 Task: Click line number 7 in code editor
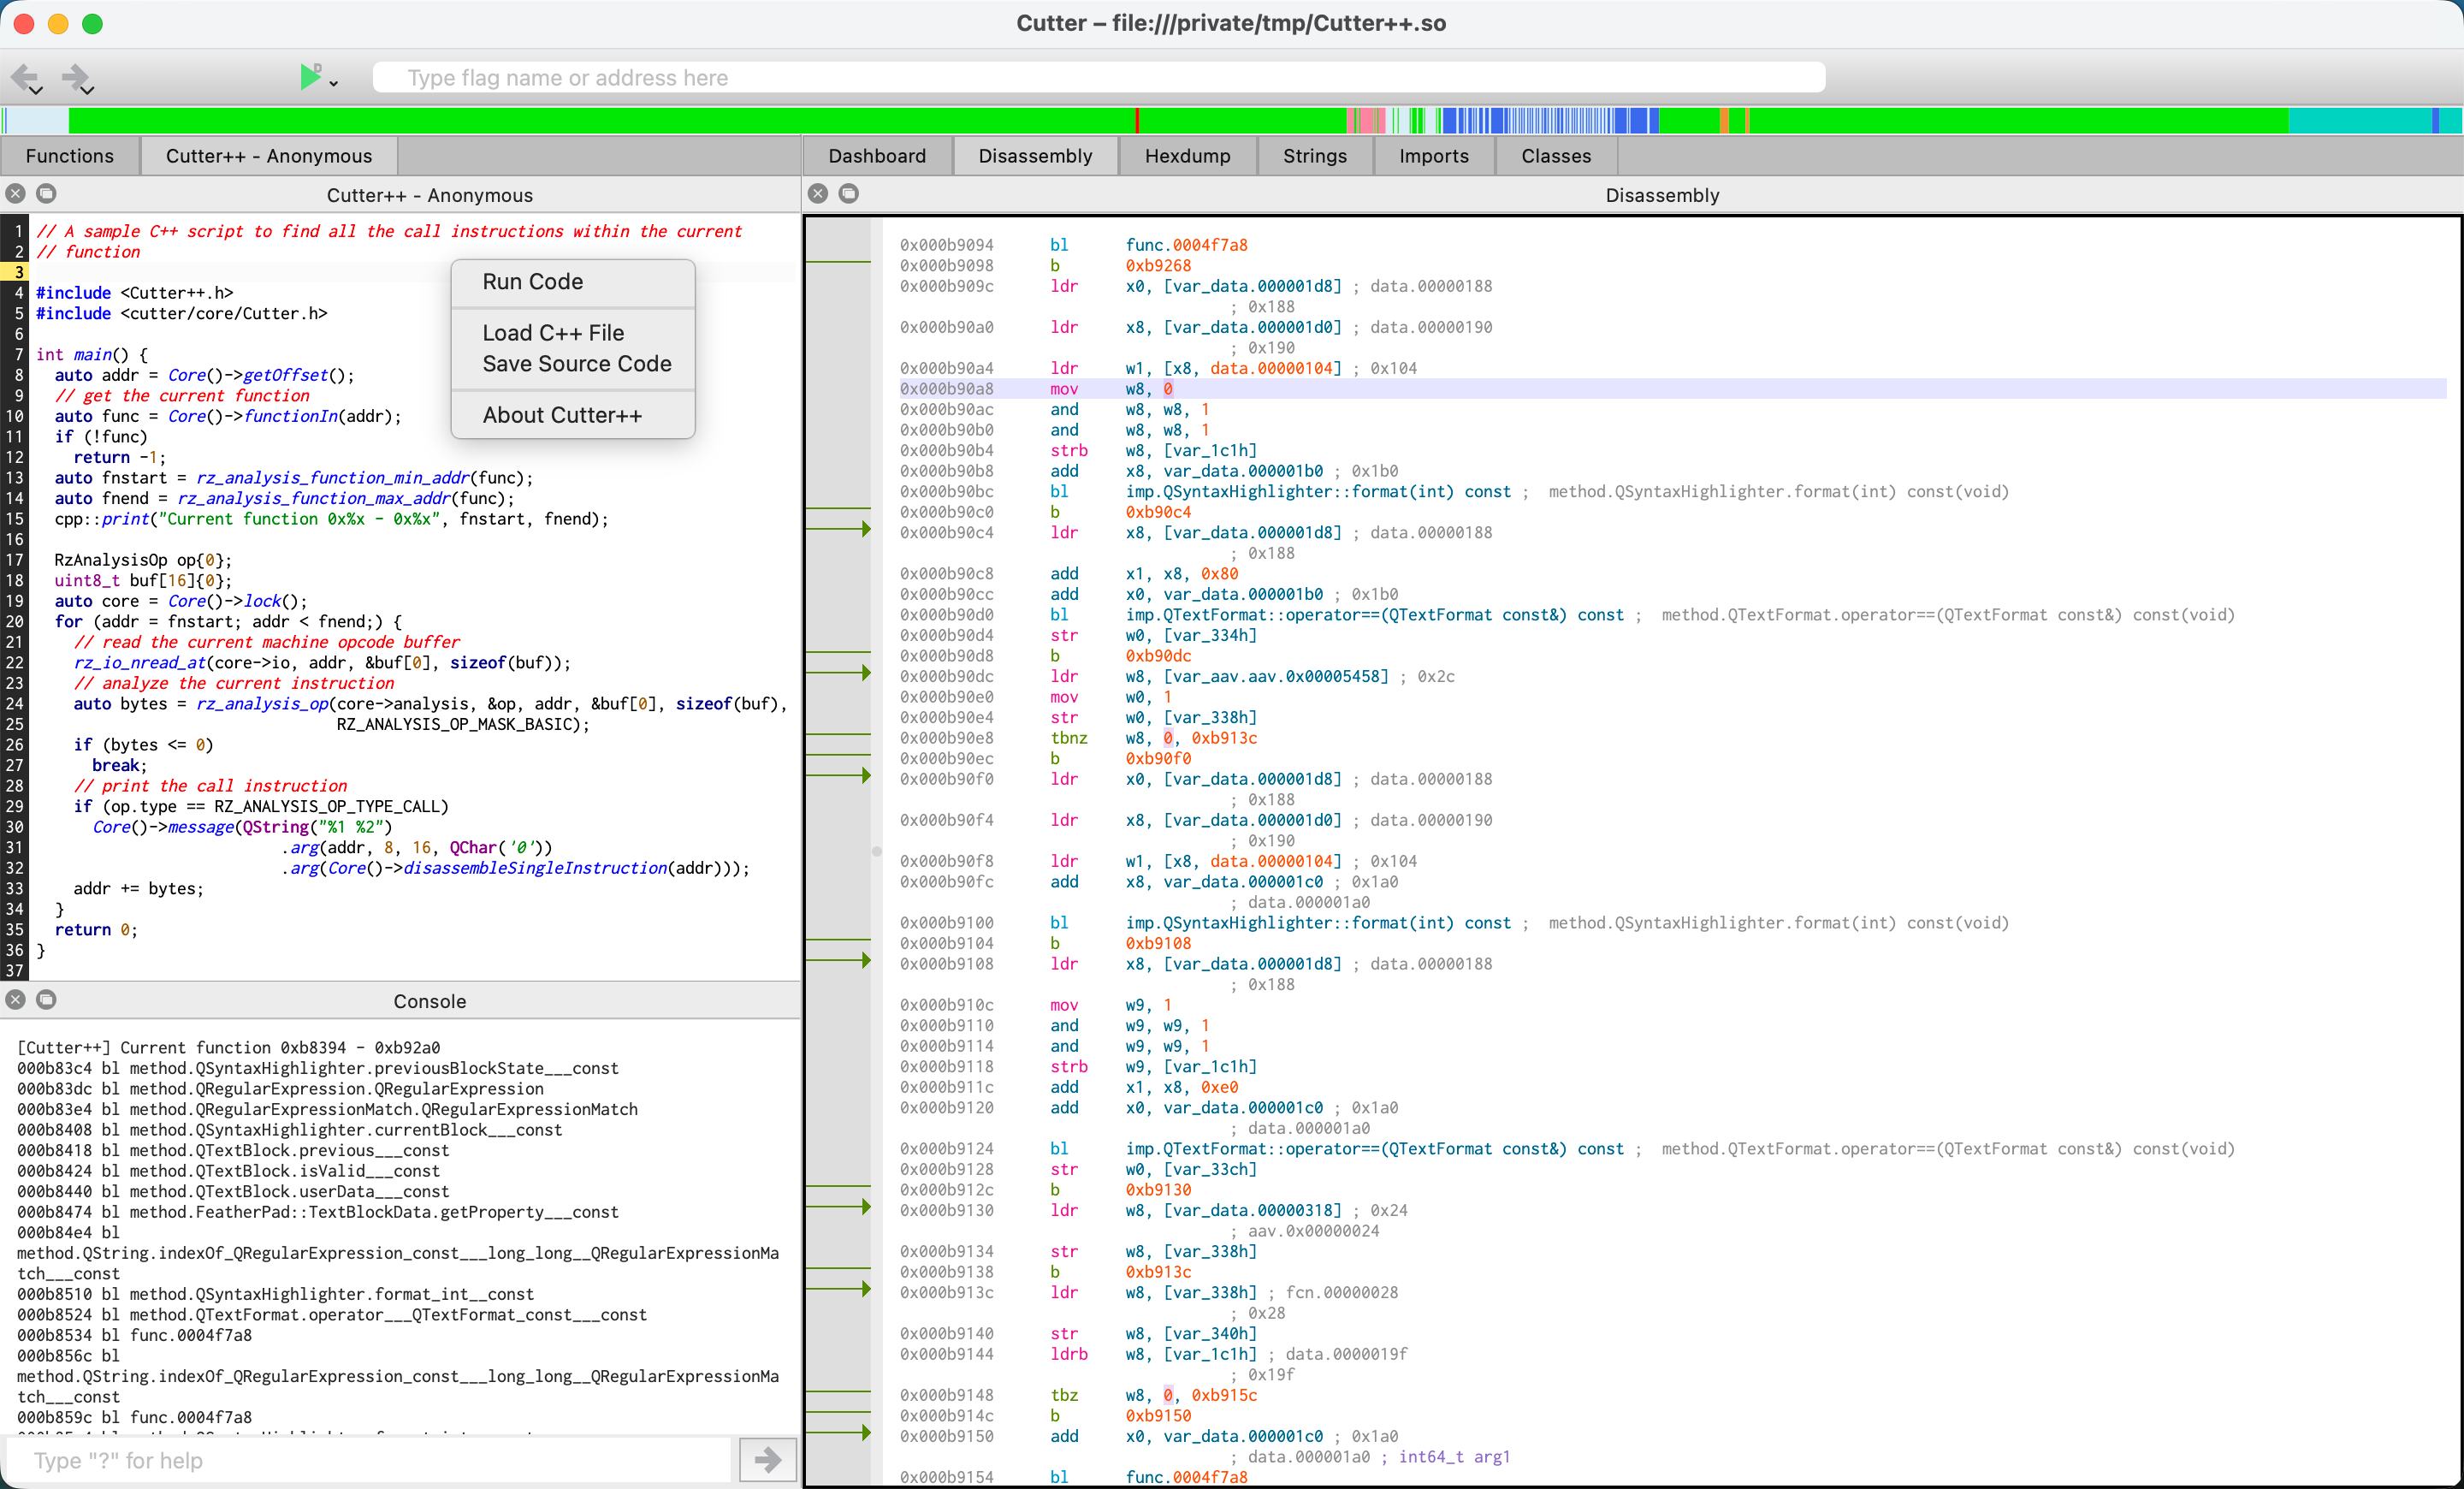[x=18, y=355]
